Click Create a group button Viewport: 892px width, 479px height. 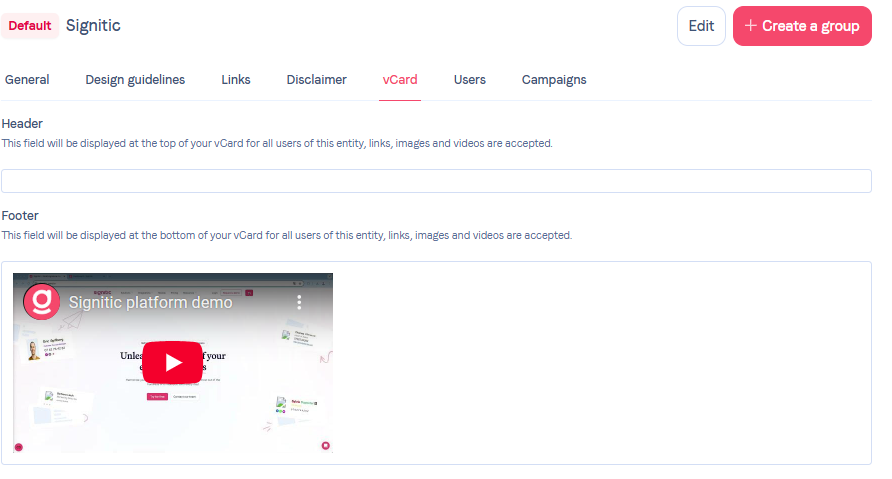click(x=802, y=26)
